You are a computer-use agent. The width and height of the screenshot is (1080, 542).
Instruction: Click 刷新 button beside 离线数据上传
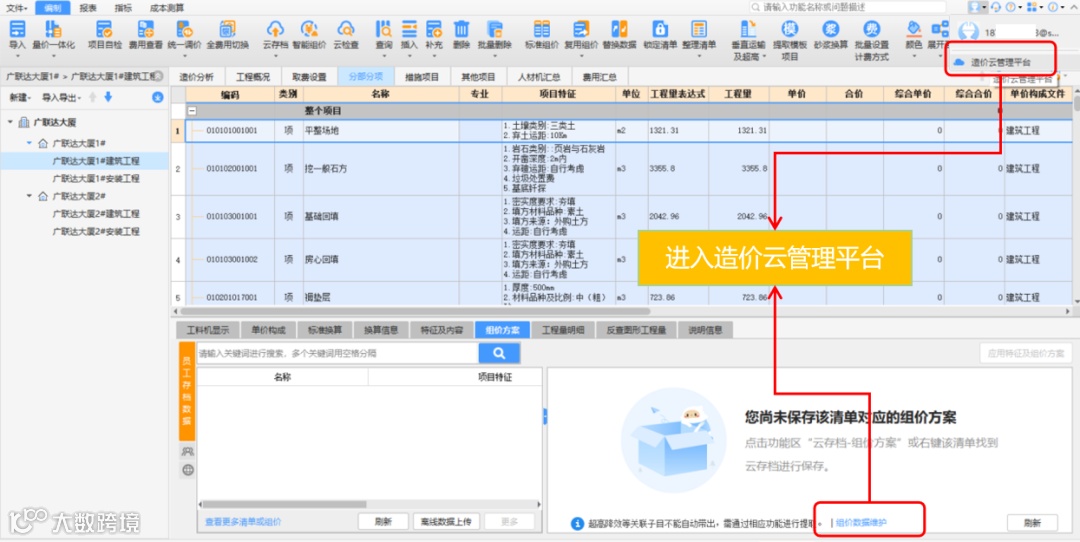click(384, 521)
